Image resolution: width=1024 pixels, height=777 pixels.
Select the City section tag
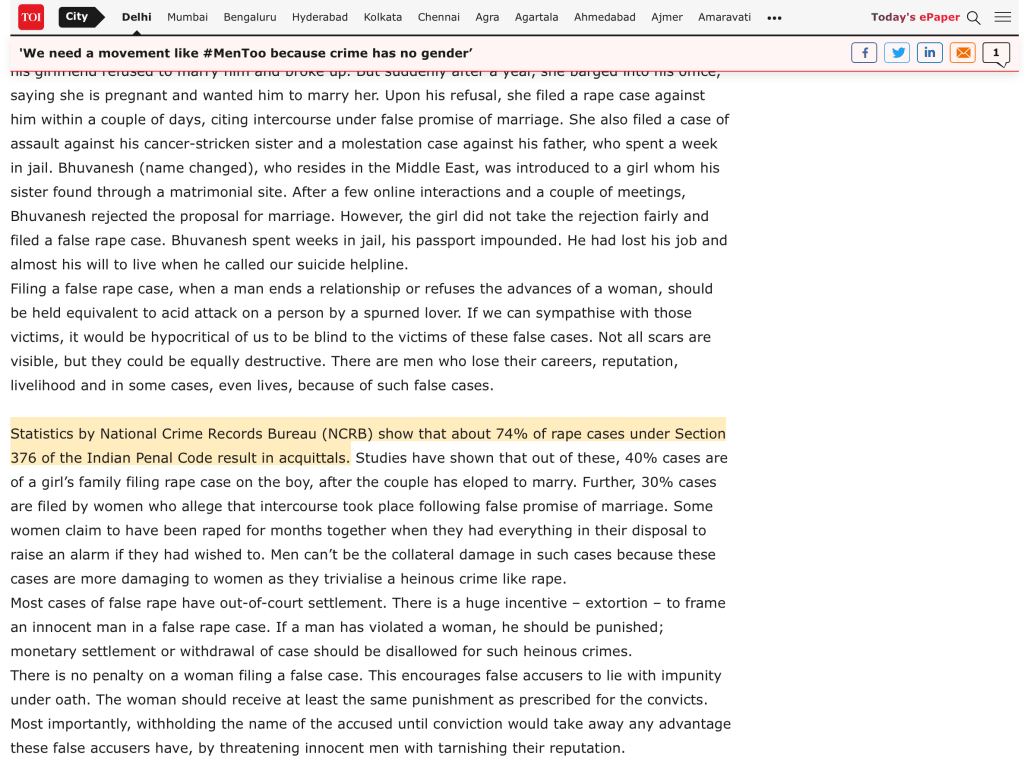78,17
